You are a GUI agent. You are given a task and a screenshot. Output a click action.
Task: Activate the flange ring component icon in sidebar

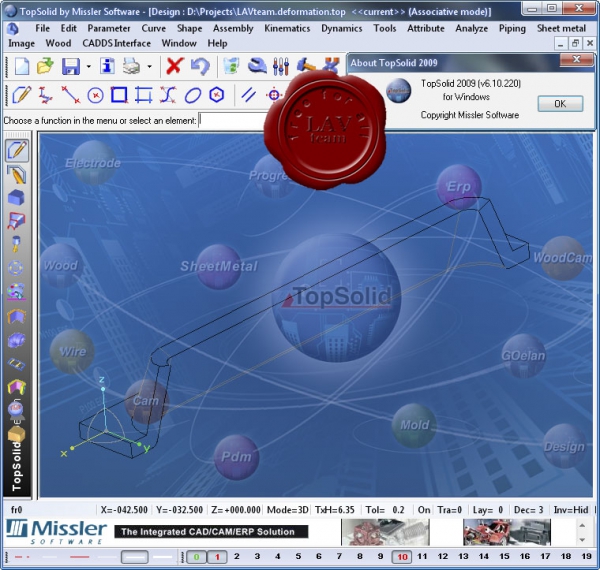coord(16,268)
